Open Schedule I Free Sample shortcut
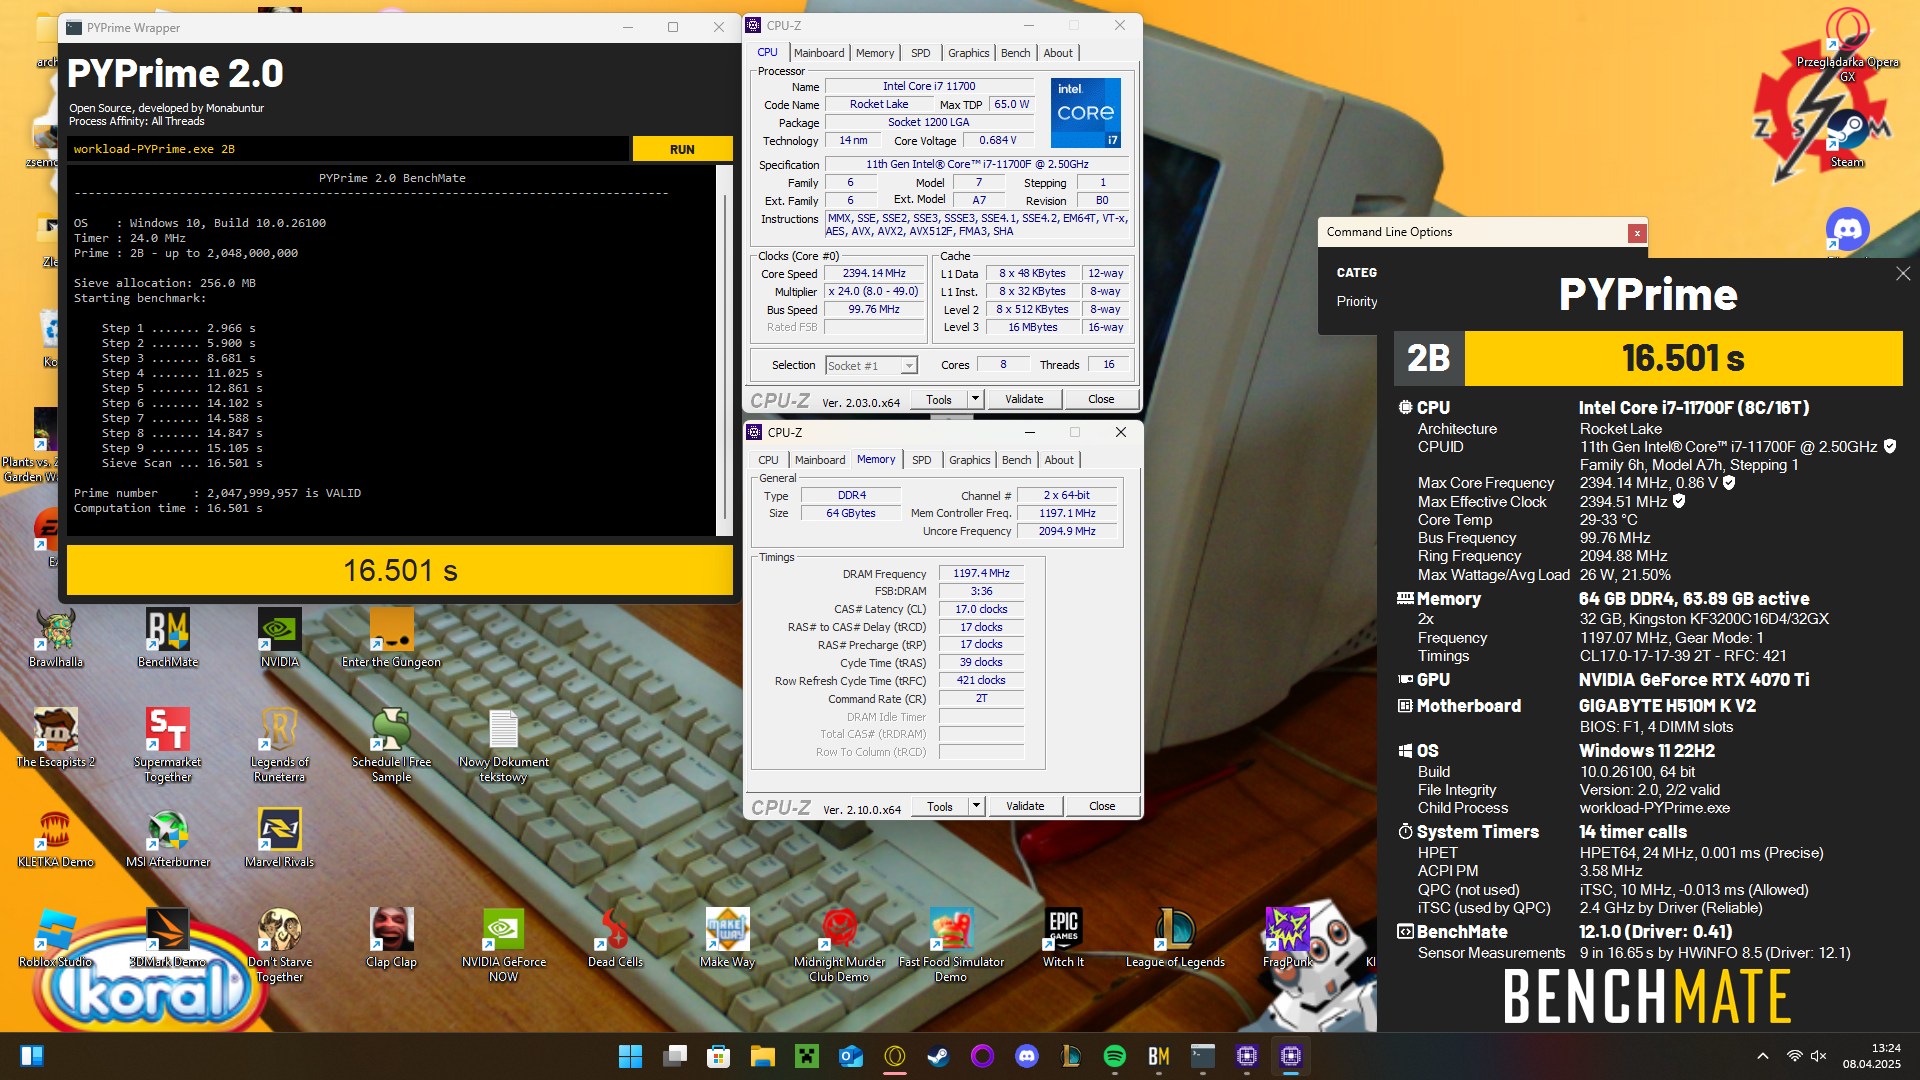Viewport: 1920px width, 1080px height. (x=391, y=745)
